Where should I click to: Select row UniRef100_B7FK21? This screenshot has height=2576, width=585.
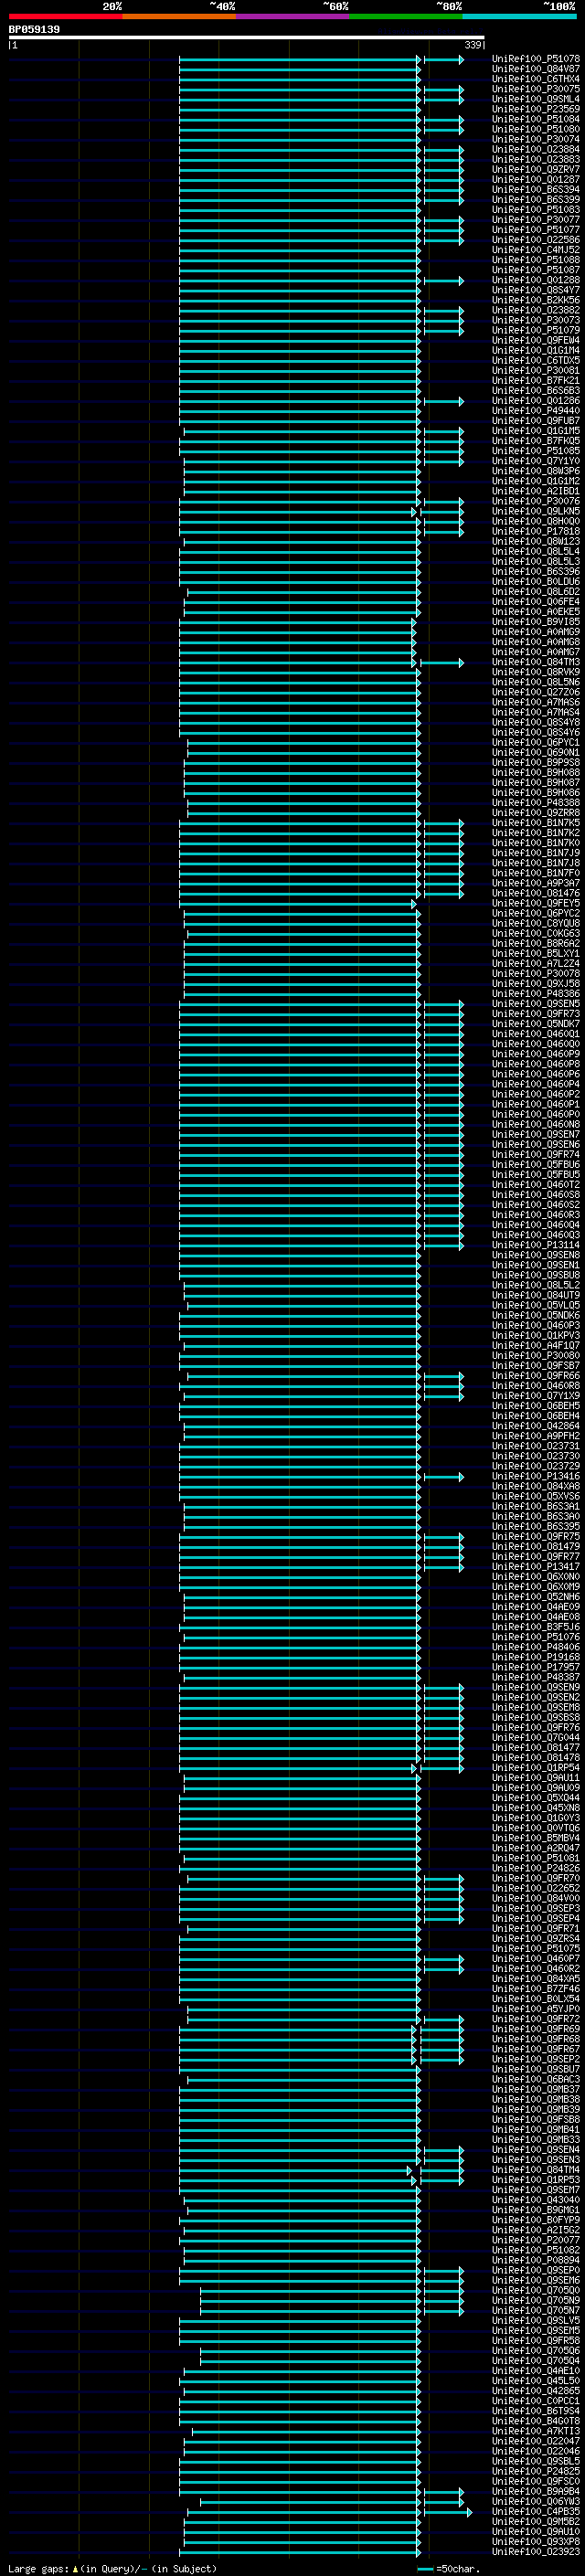(x=536, y=380)
